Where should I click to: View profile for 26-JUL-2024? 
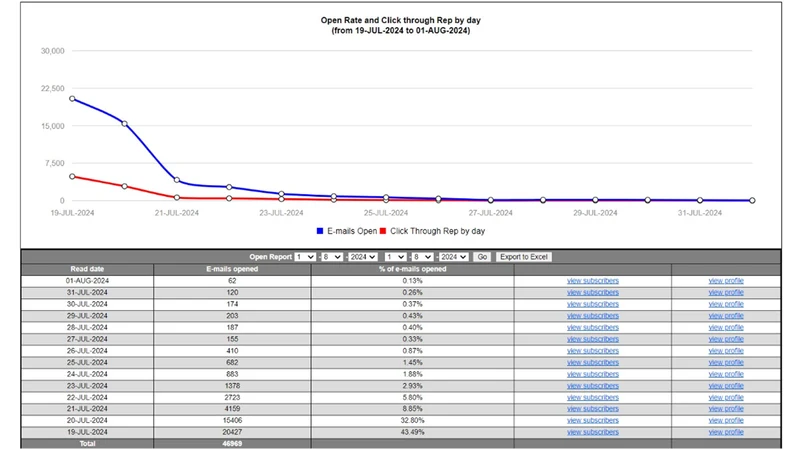point(726,351)
